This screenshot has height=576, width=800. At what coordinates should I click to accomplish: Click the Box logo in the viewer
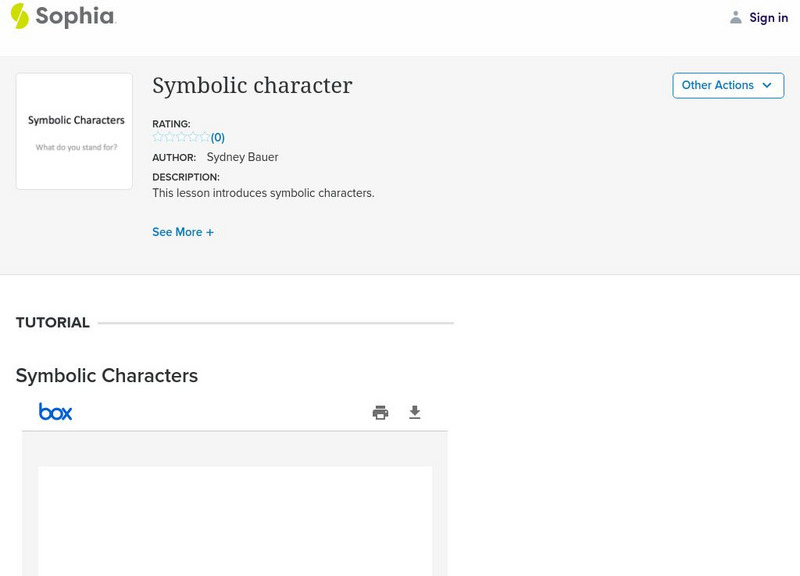55,411
